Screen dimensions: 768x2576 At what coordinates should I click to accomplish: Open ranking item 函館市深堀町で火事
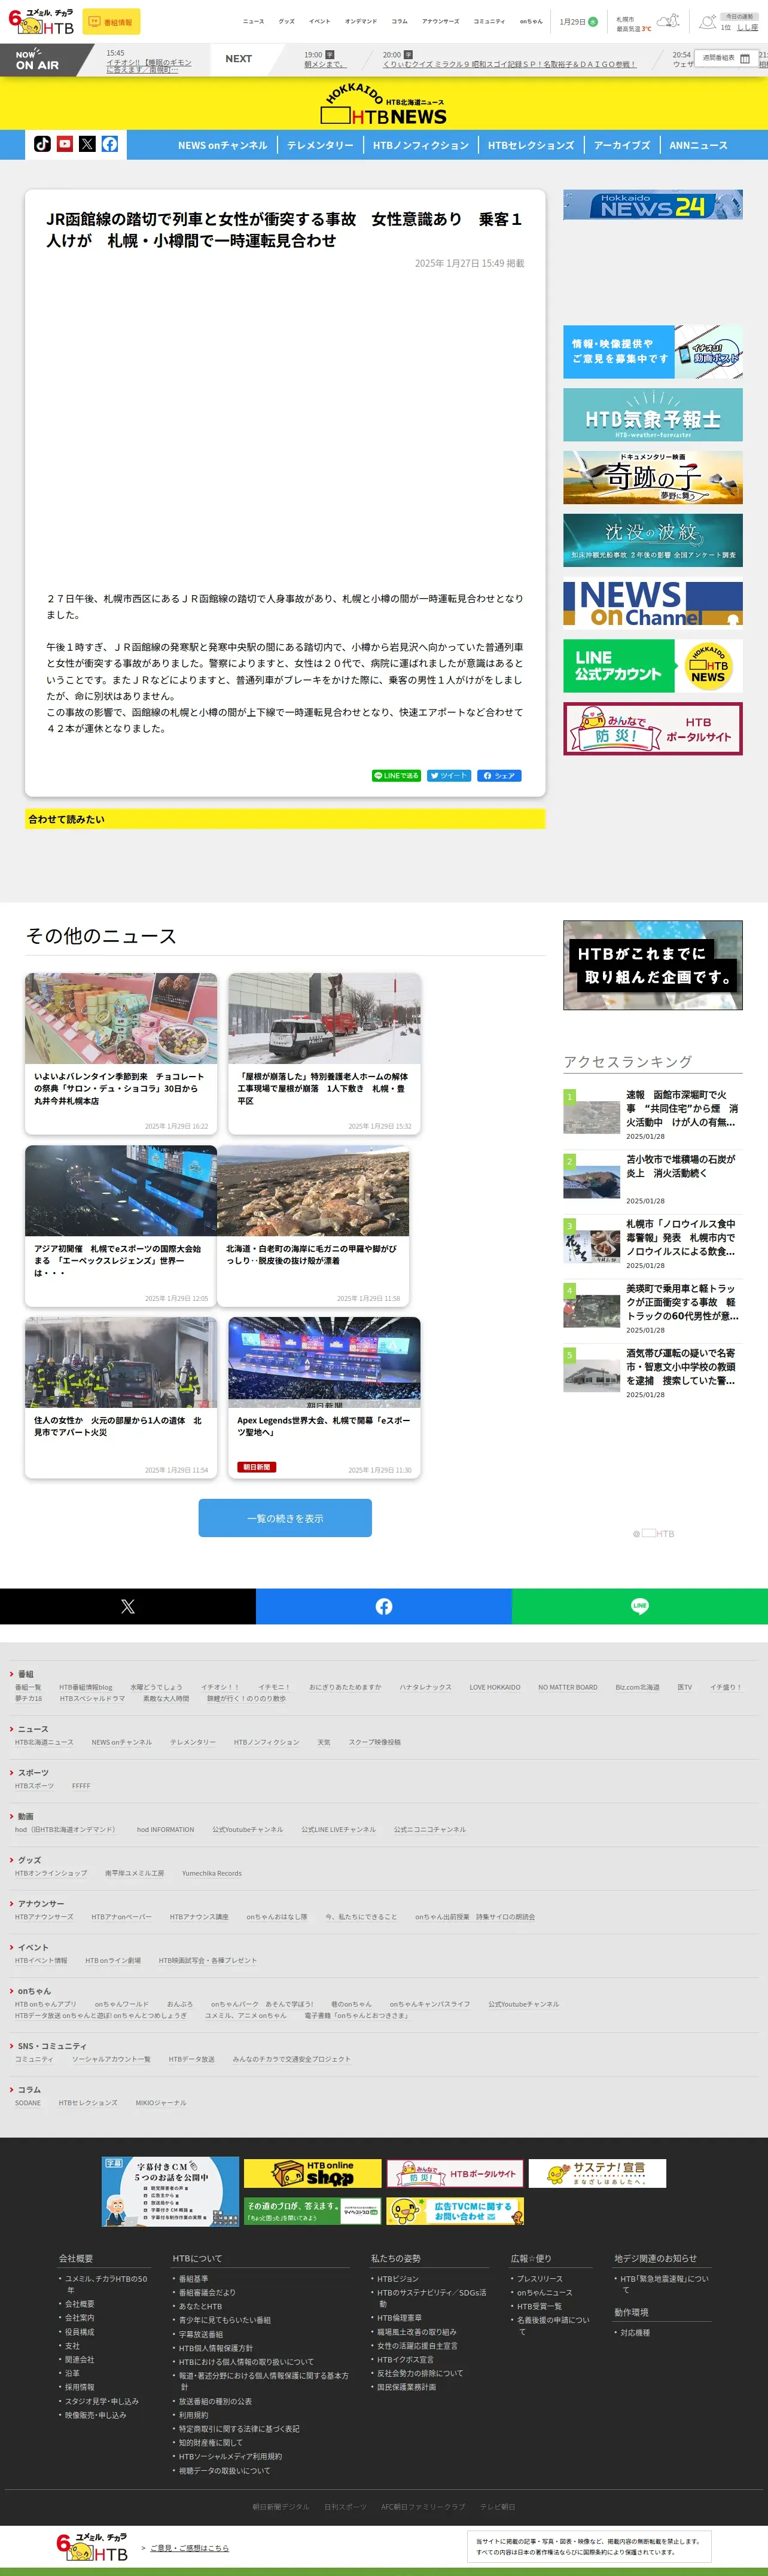point(653,1114)
